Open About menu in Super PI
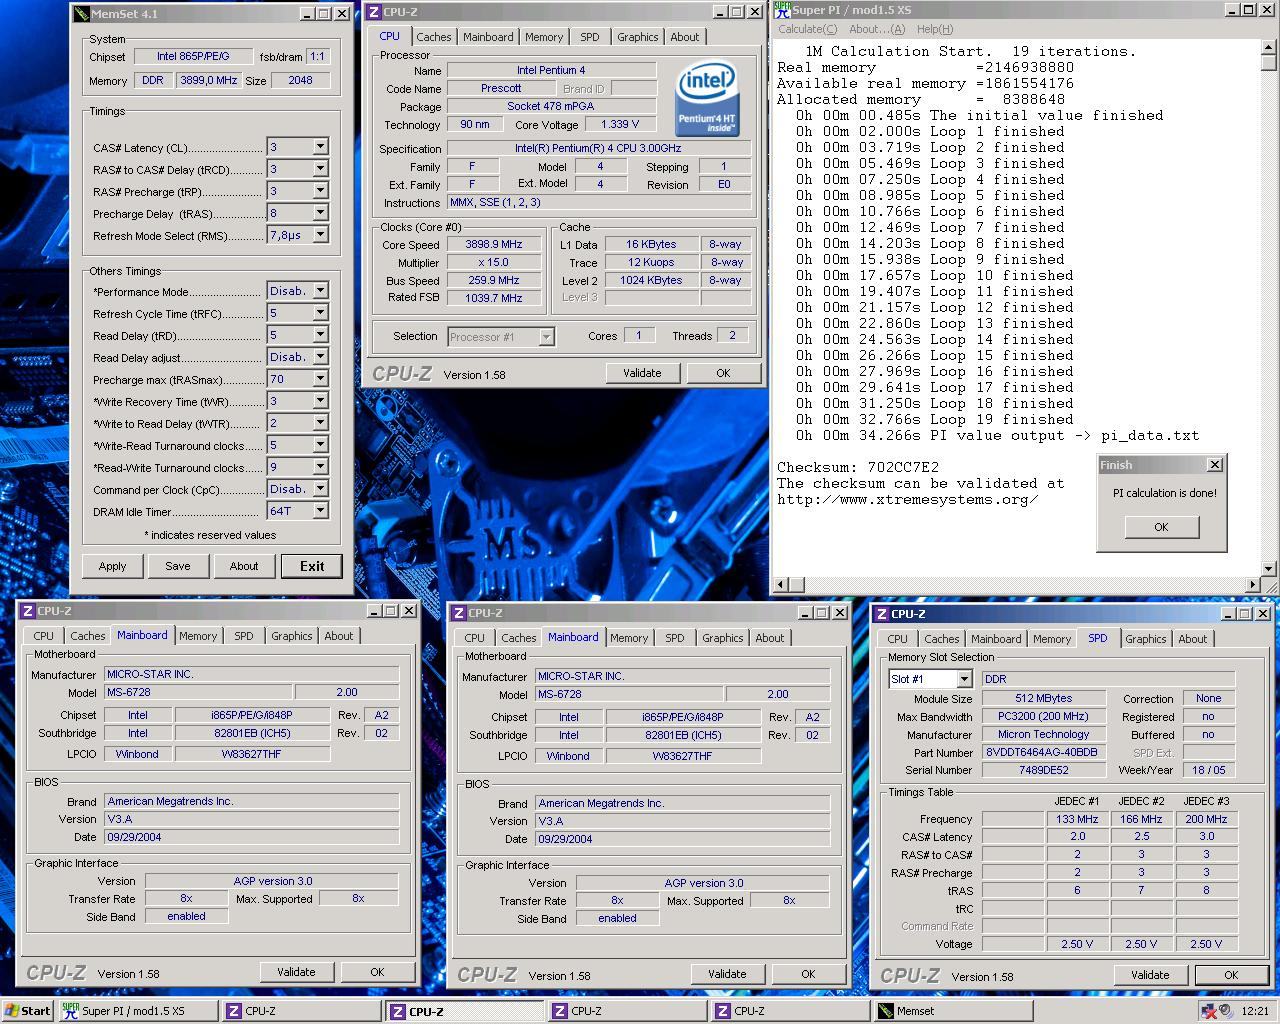 click(x=877, y=29)
